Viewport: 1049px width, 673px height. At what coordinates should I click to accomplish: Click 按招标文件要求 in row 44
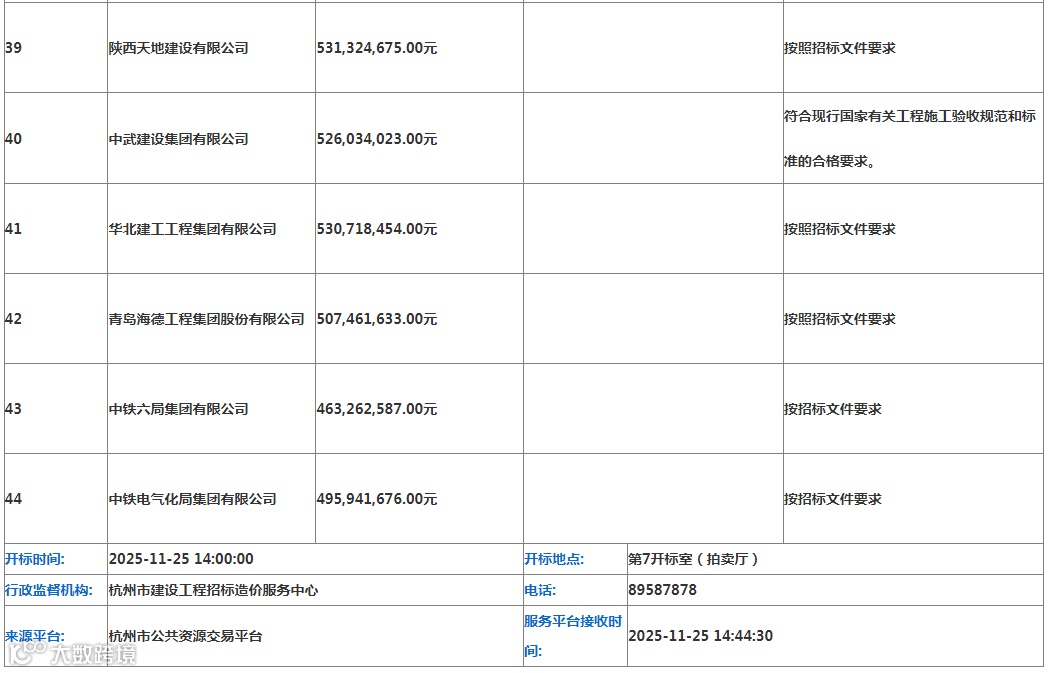(x=833, y=499)
